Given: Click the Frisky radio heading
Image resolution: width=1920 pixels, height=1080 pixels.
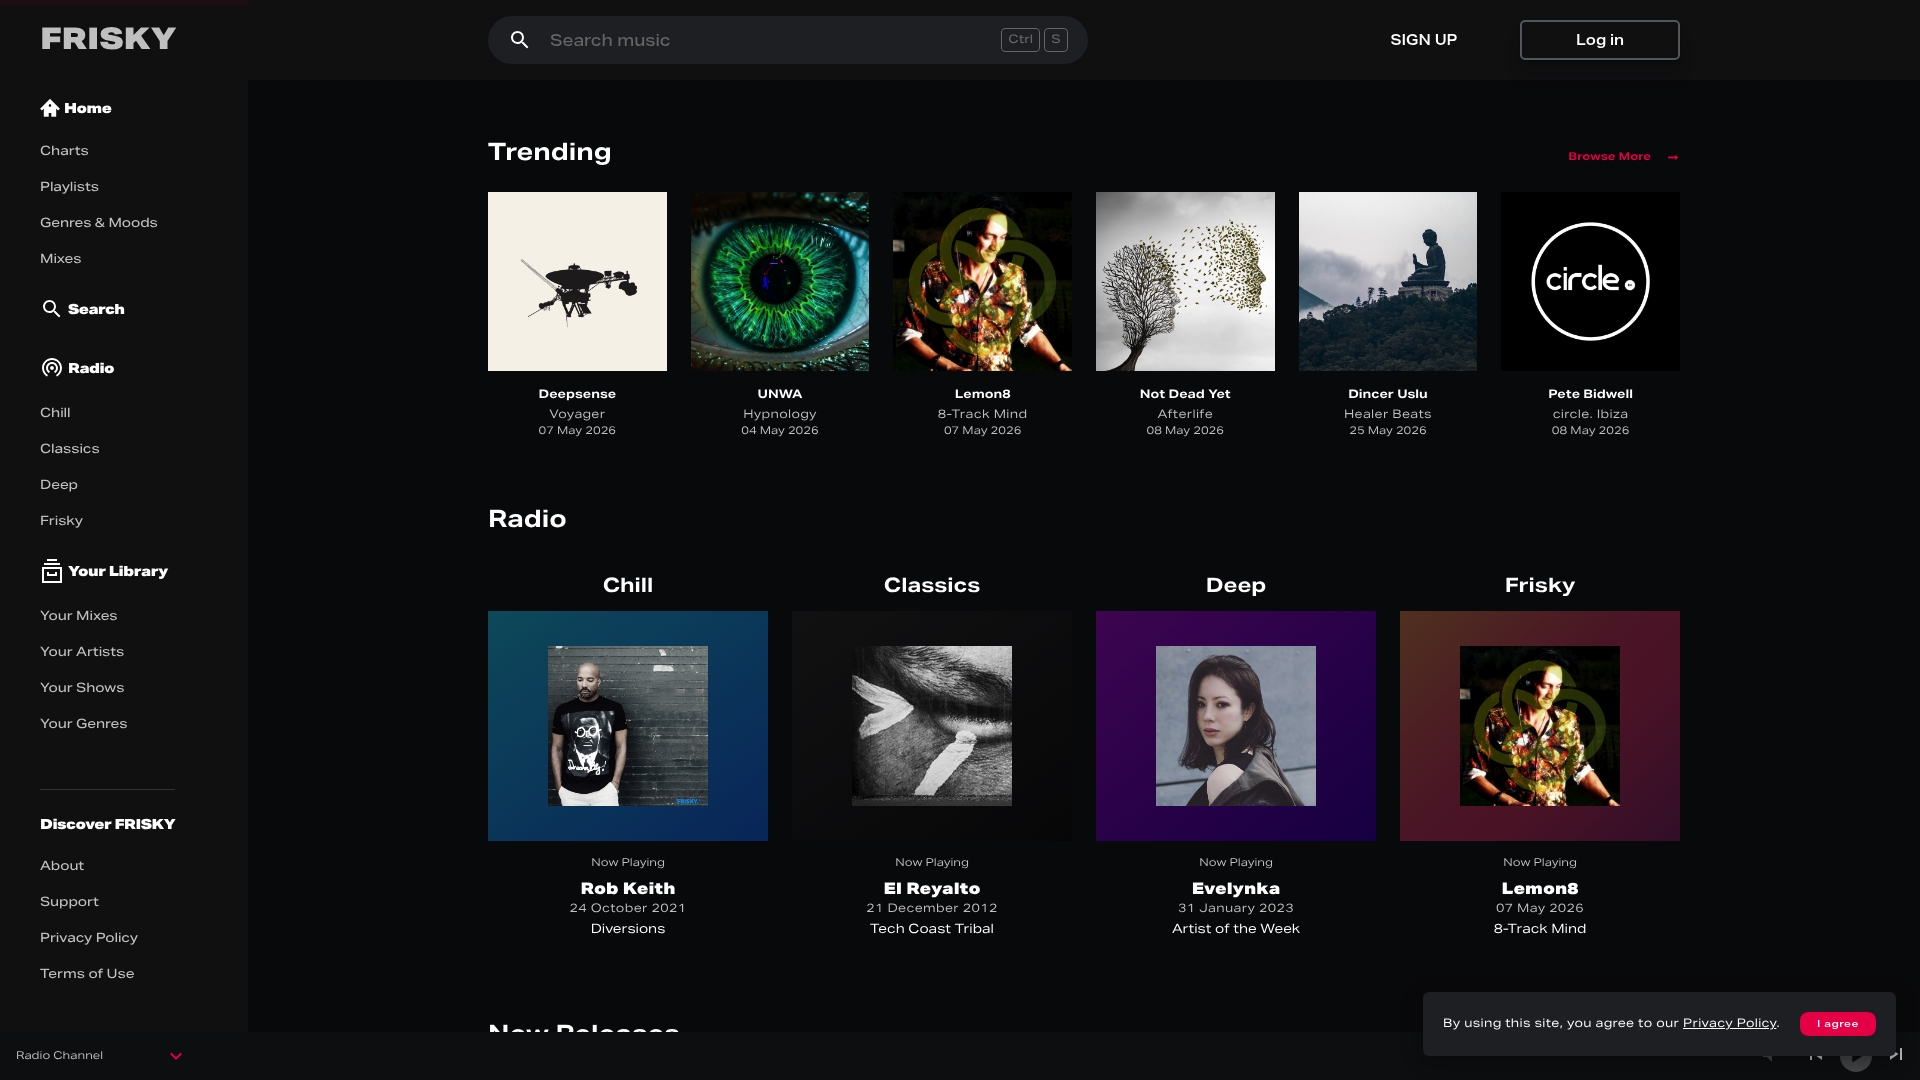Looking at the screenshot, I should click(x=1540, y=586).
